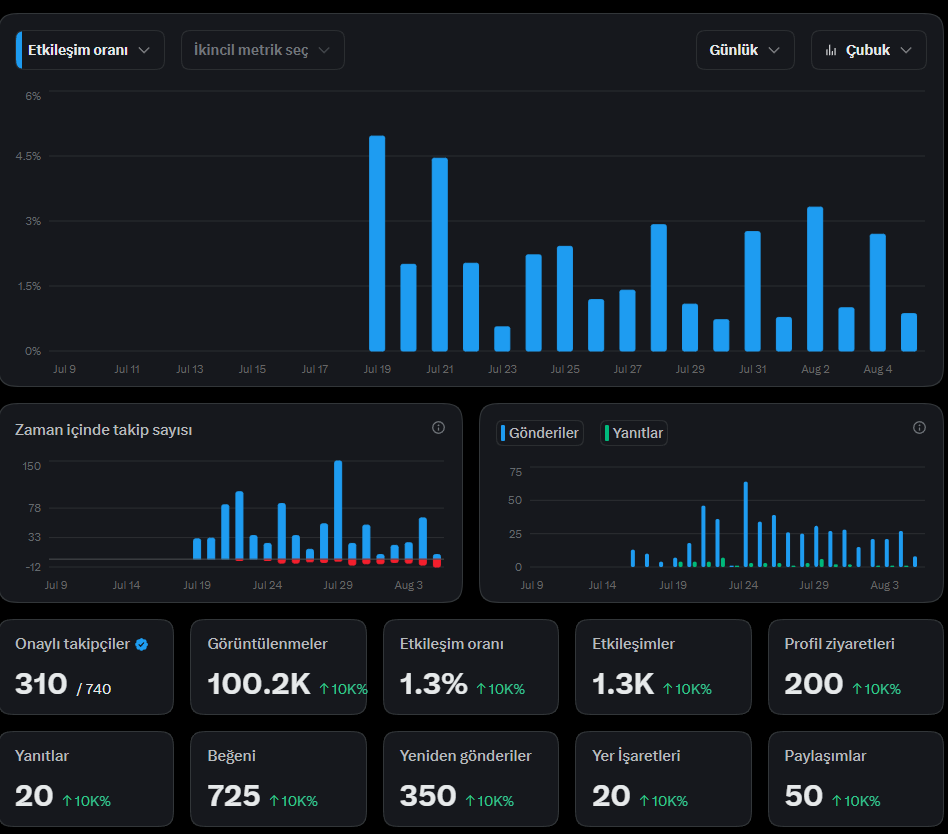Click the tallest Jul 19 engagement bar
948x834 pixels.
point(377,244)
